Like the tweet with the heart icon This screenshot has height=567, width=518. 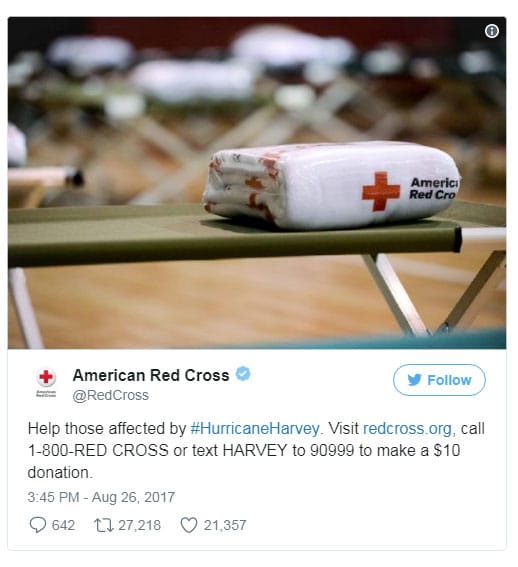189,525
